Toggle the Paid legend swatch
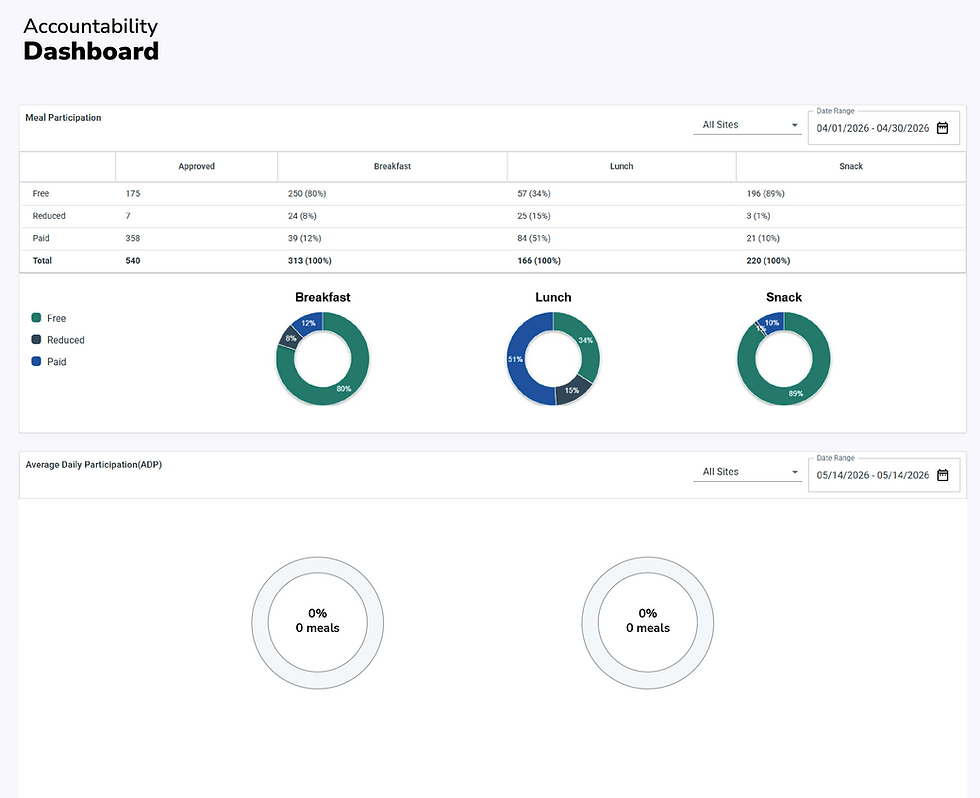Image resolution: width=980 pixels, height=798 pixels. point(36,361)
